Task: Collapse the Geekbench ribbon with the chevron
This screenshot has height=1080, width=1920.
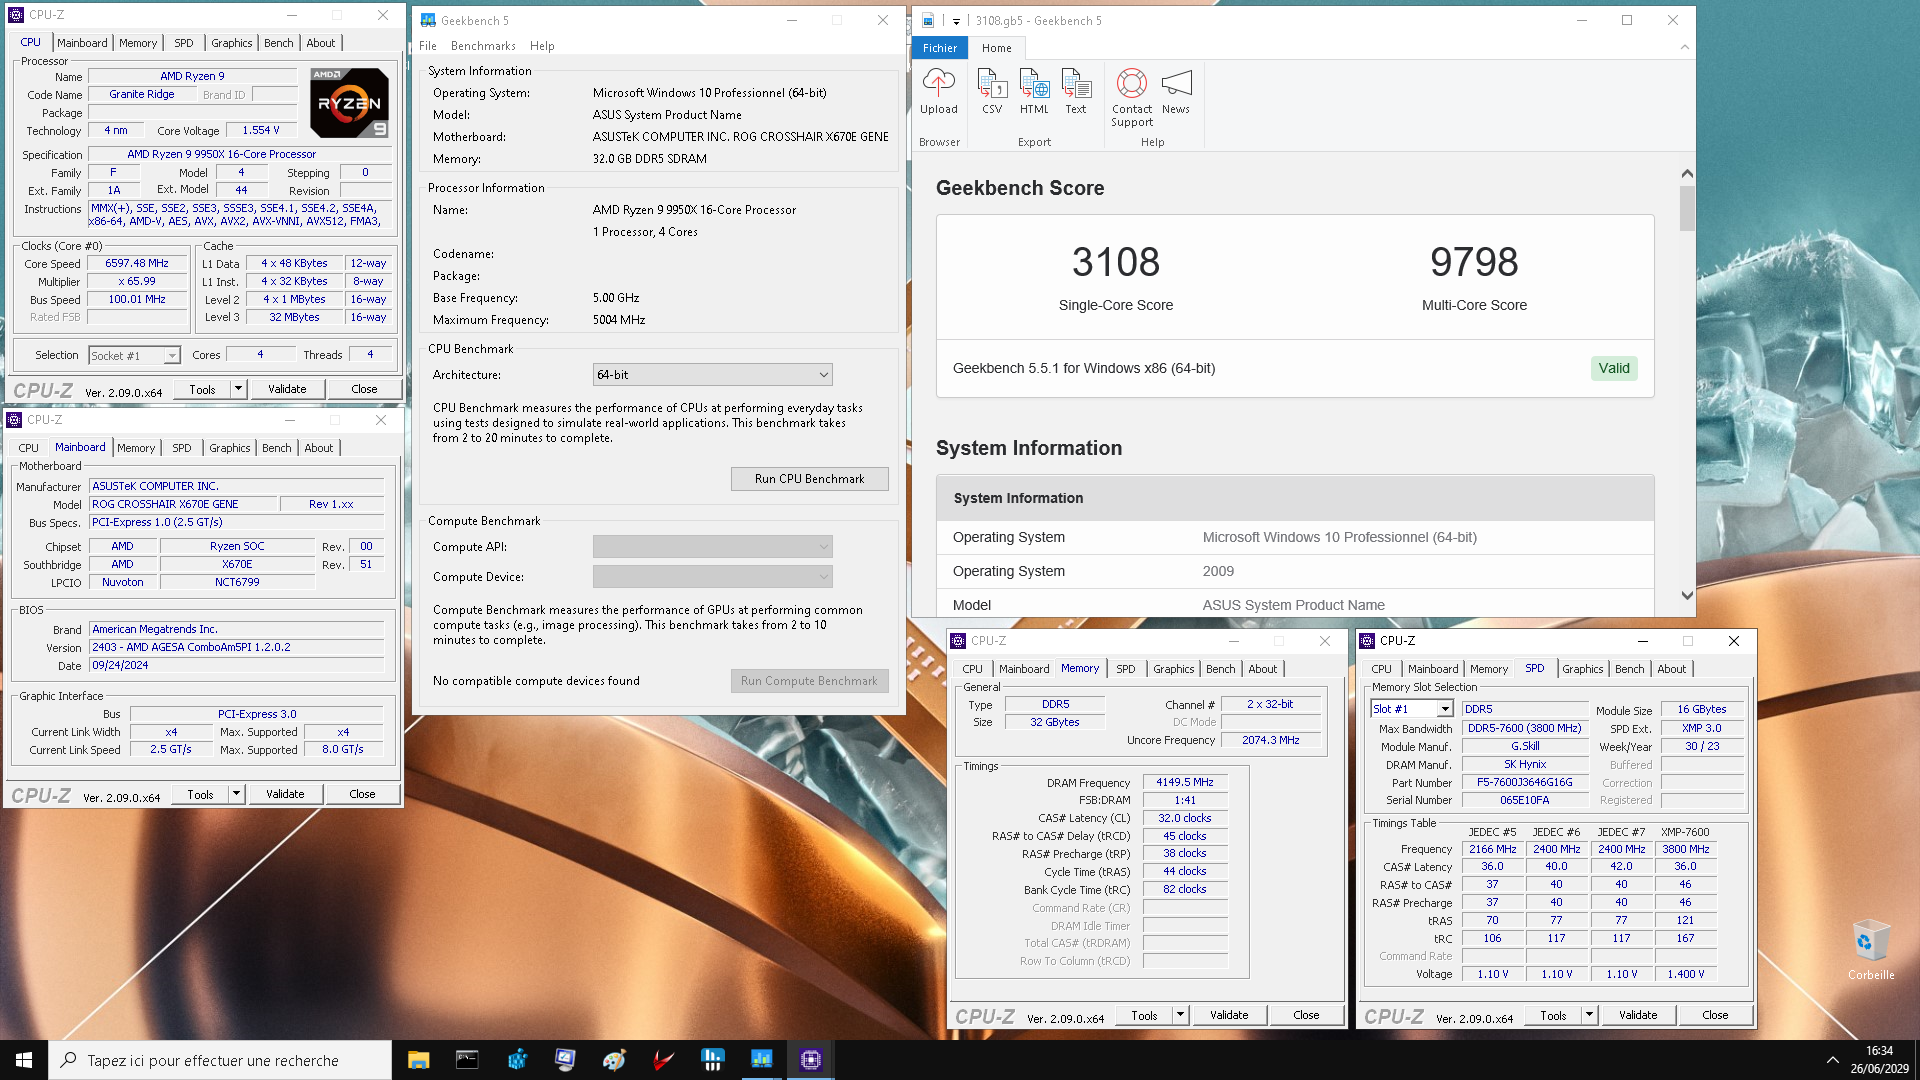Action: (x=1685, y=47)
